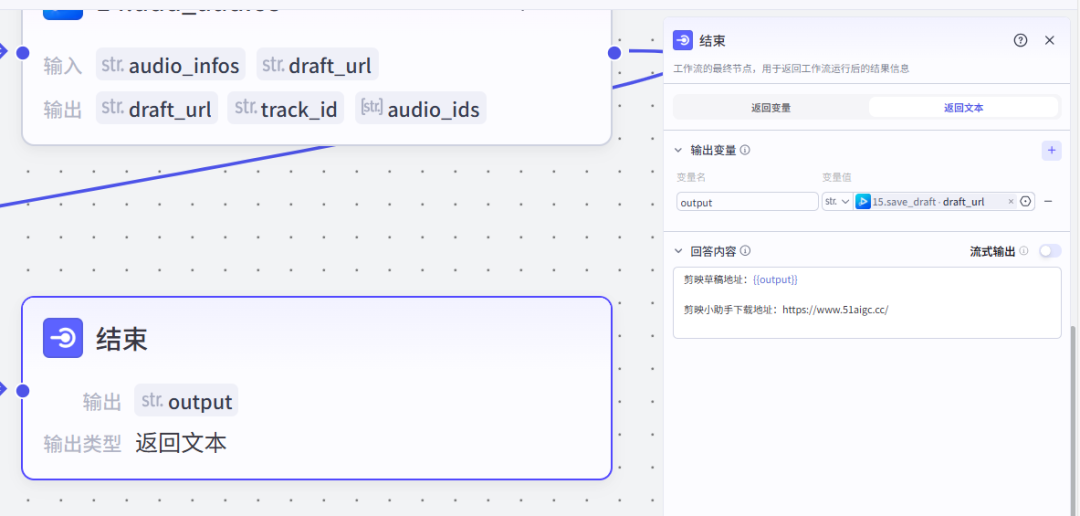The image size is (1080, 516).
Task: Open str. type dropdown for output variable
Action: click(837, 202)
